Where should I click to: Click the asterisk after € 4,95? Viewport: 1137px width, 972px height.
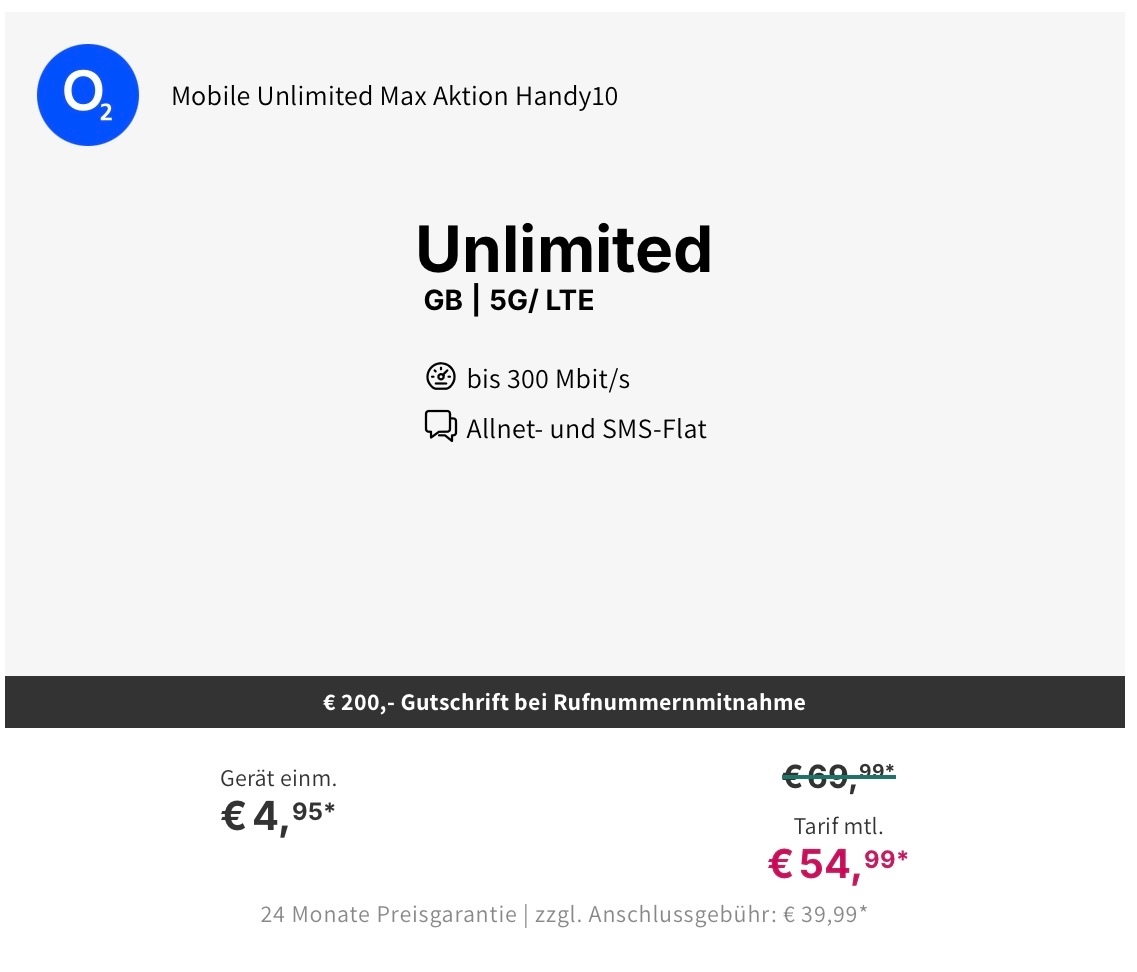pyautogui.click(x=330, y=807)
